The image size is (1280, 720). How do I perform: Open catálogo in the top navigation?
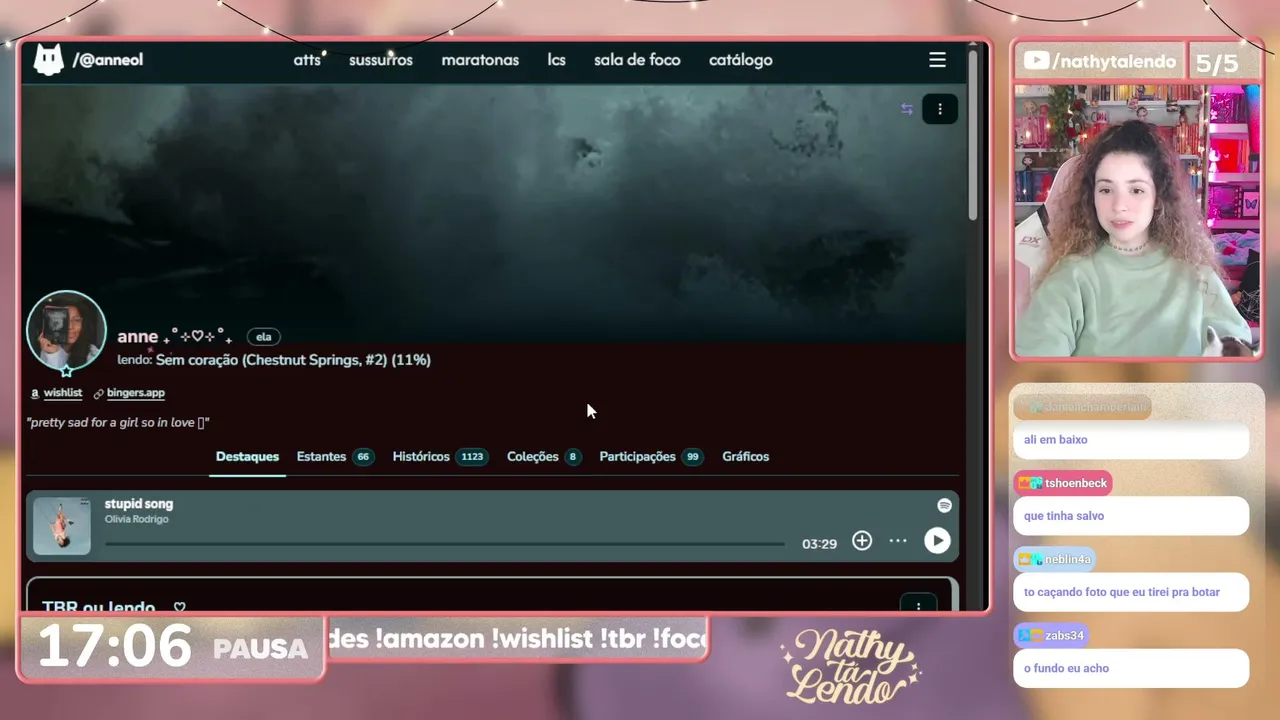click(x=741, y=60)
